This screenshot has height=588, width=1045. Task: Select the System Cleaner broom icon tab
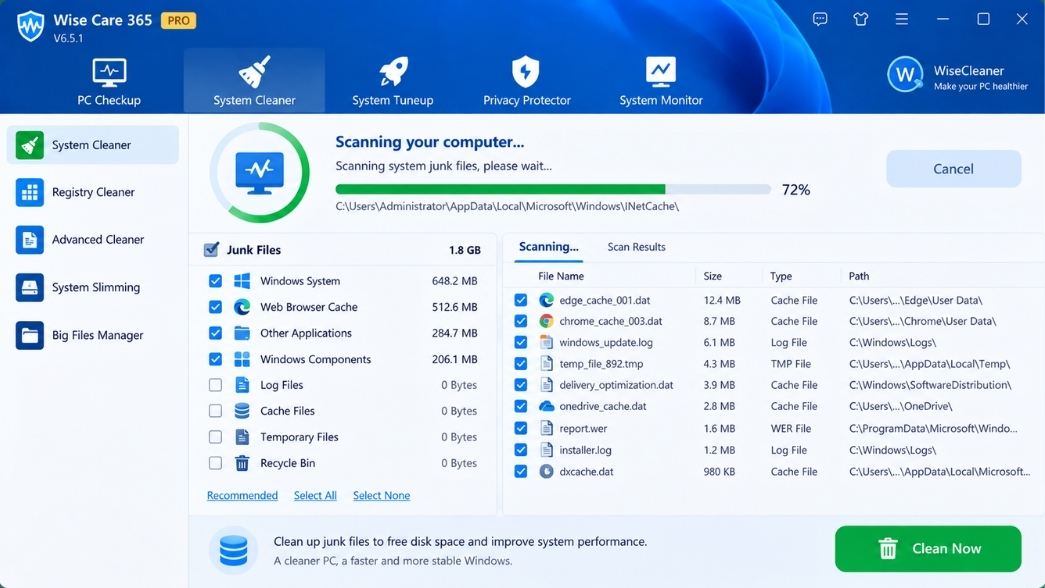(x=254, y=81)
